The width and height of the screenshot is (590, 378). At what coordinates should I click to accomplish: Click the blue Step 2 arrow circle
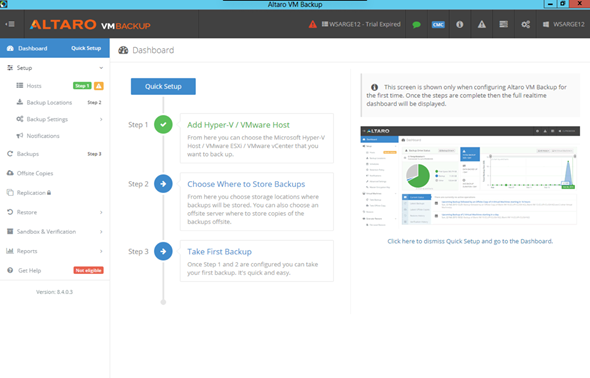click(x=163, y=184)
